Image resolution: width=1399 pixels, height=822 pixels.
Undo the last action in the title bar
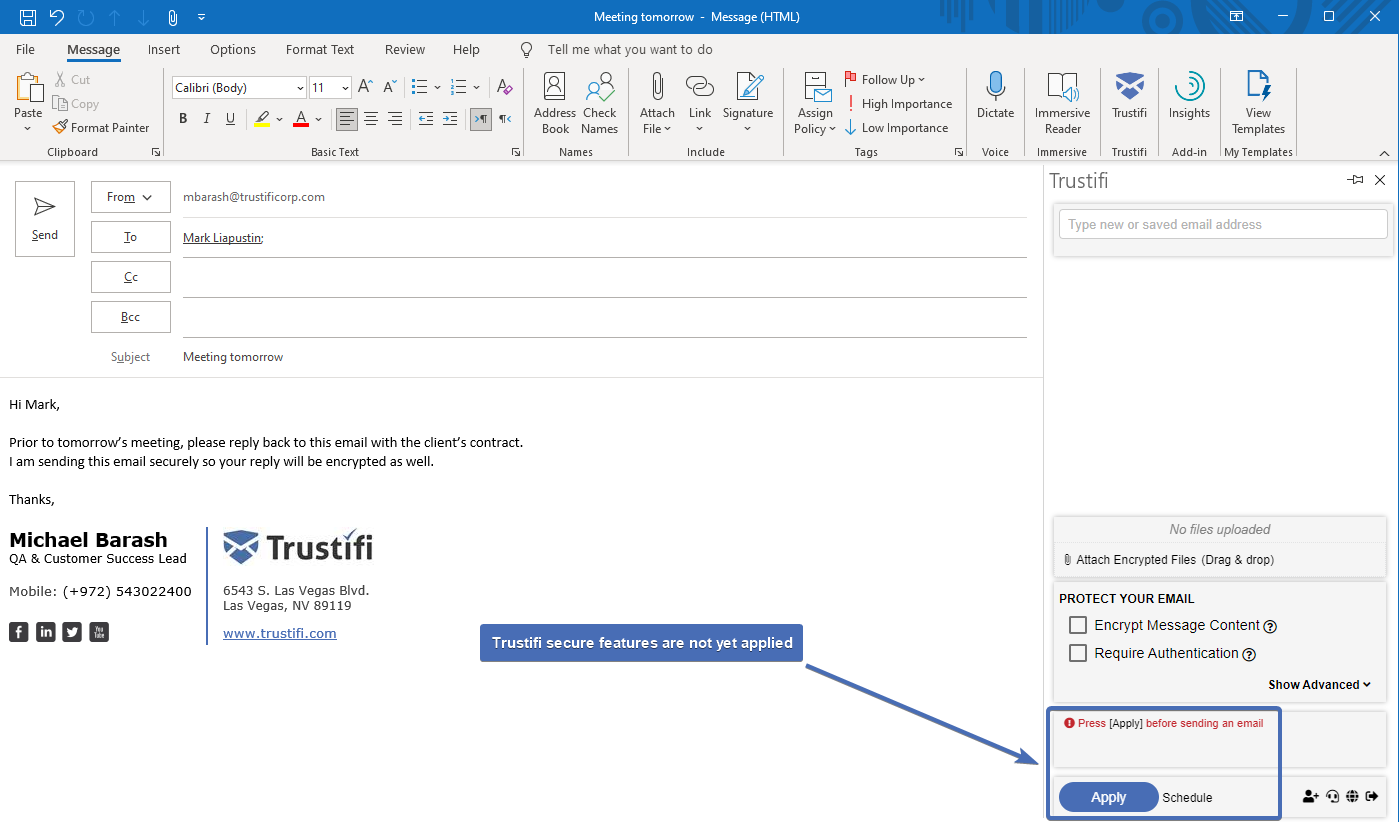pyautogui.click(x=57, y=17)
